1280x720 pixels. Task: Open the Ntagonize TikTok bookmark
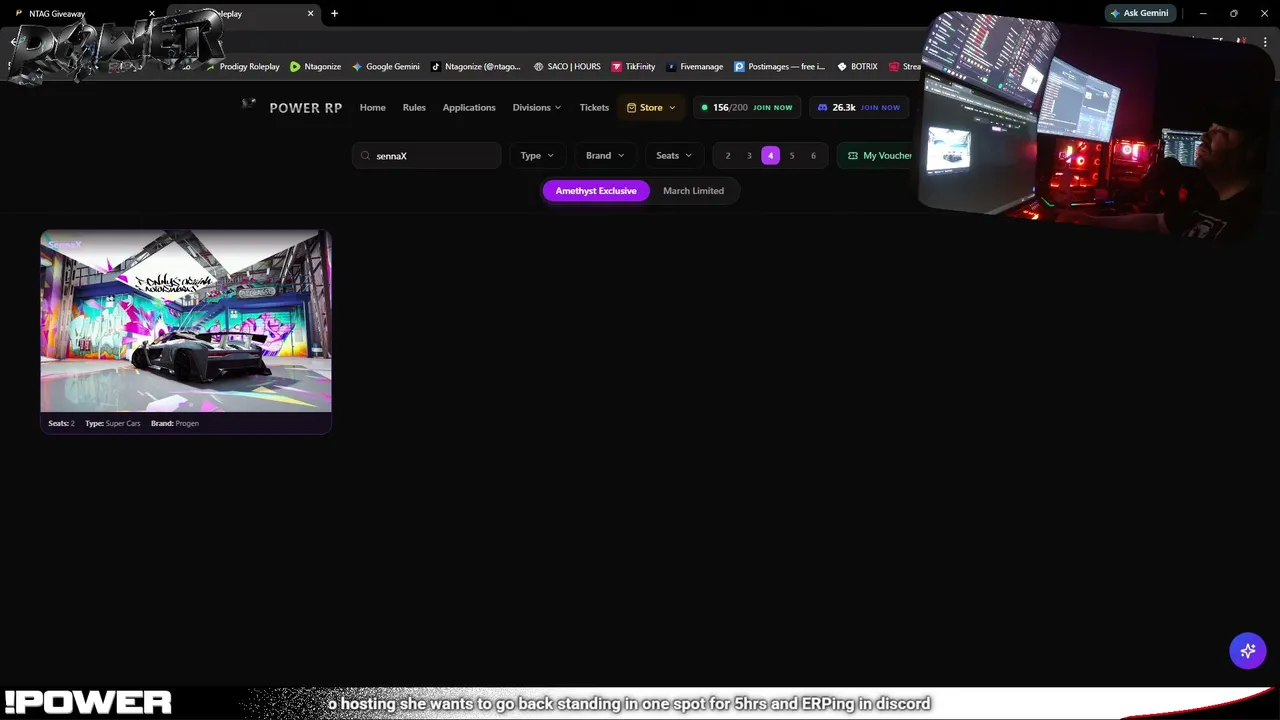[476, 67]
